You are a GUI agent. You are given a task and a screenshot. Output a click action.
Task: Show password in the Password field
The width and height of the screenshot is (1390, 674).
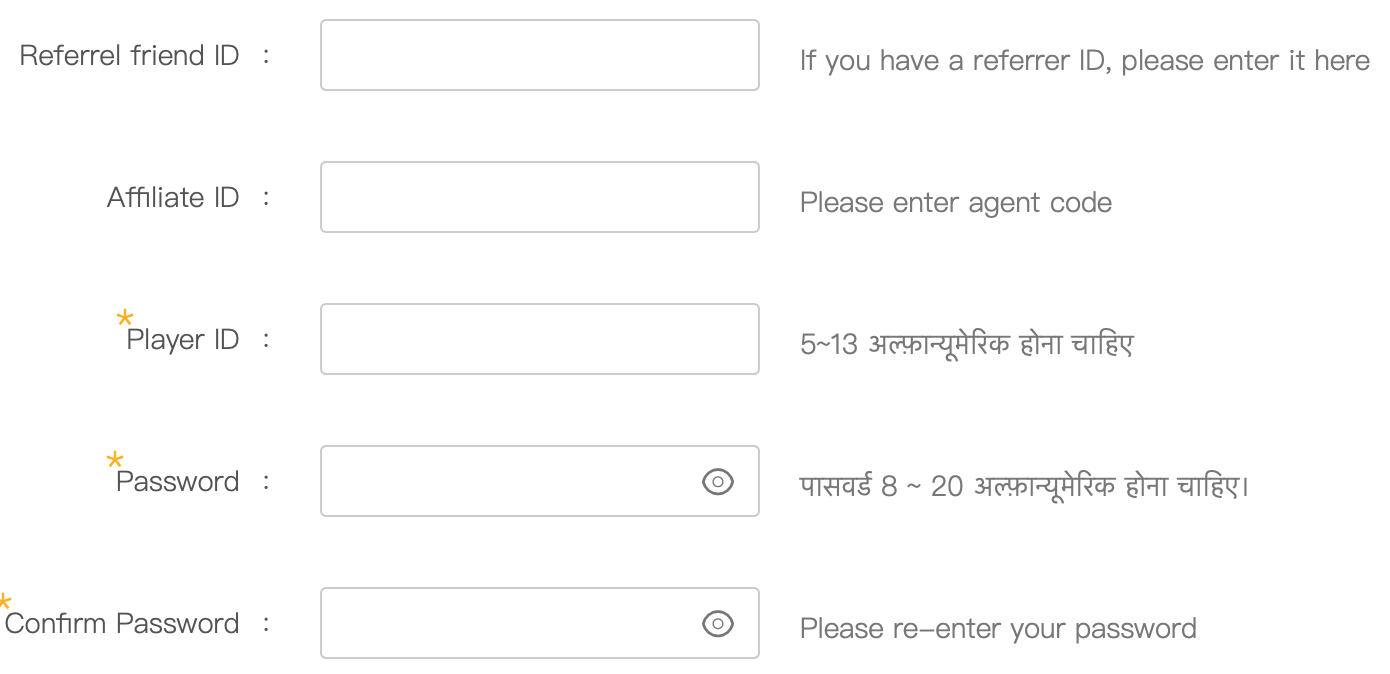point(717,482)
